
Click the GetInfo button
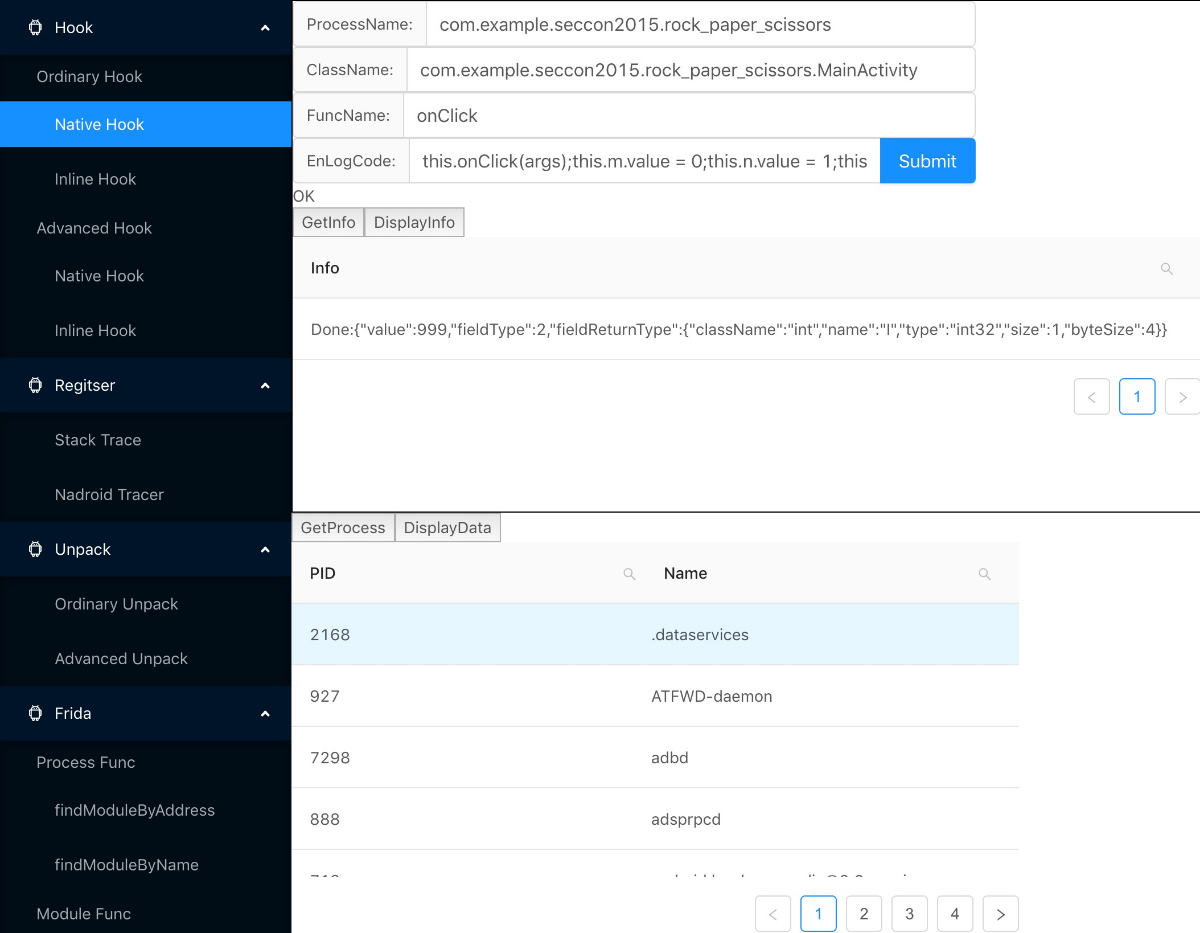(328, 223)
